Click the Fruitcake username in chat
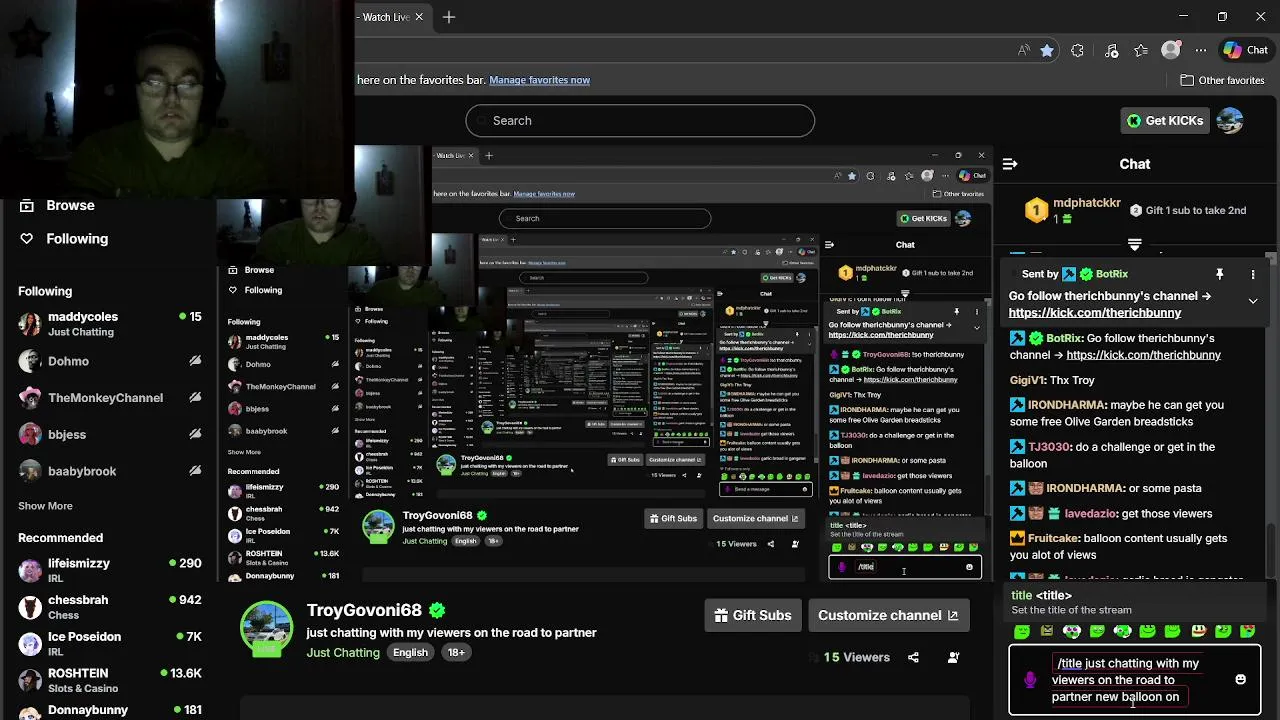The width and height of the screenshot is (1280, 720). 1053,538
